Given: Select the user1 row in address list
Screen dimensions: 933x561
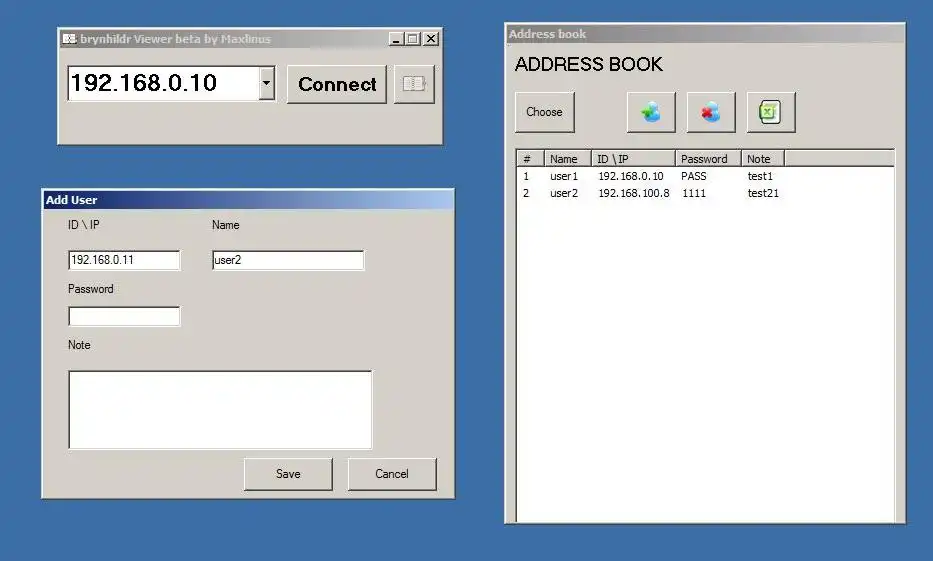Looking at the screenshot, I should tap(705, 176).
